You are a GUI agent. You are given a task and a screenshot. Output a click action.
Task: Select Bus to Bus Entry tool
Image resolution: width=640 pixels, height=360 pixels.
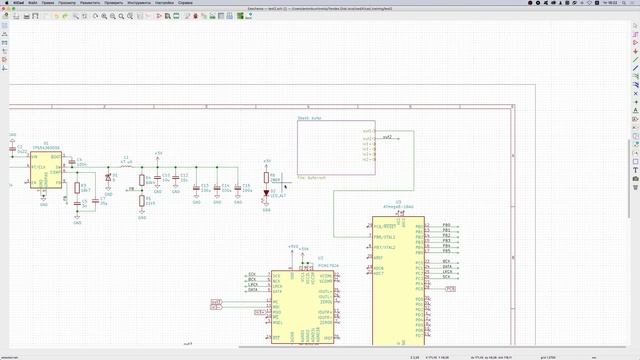tap(636, 85)
